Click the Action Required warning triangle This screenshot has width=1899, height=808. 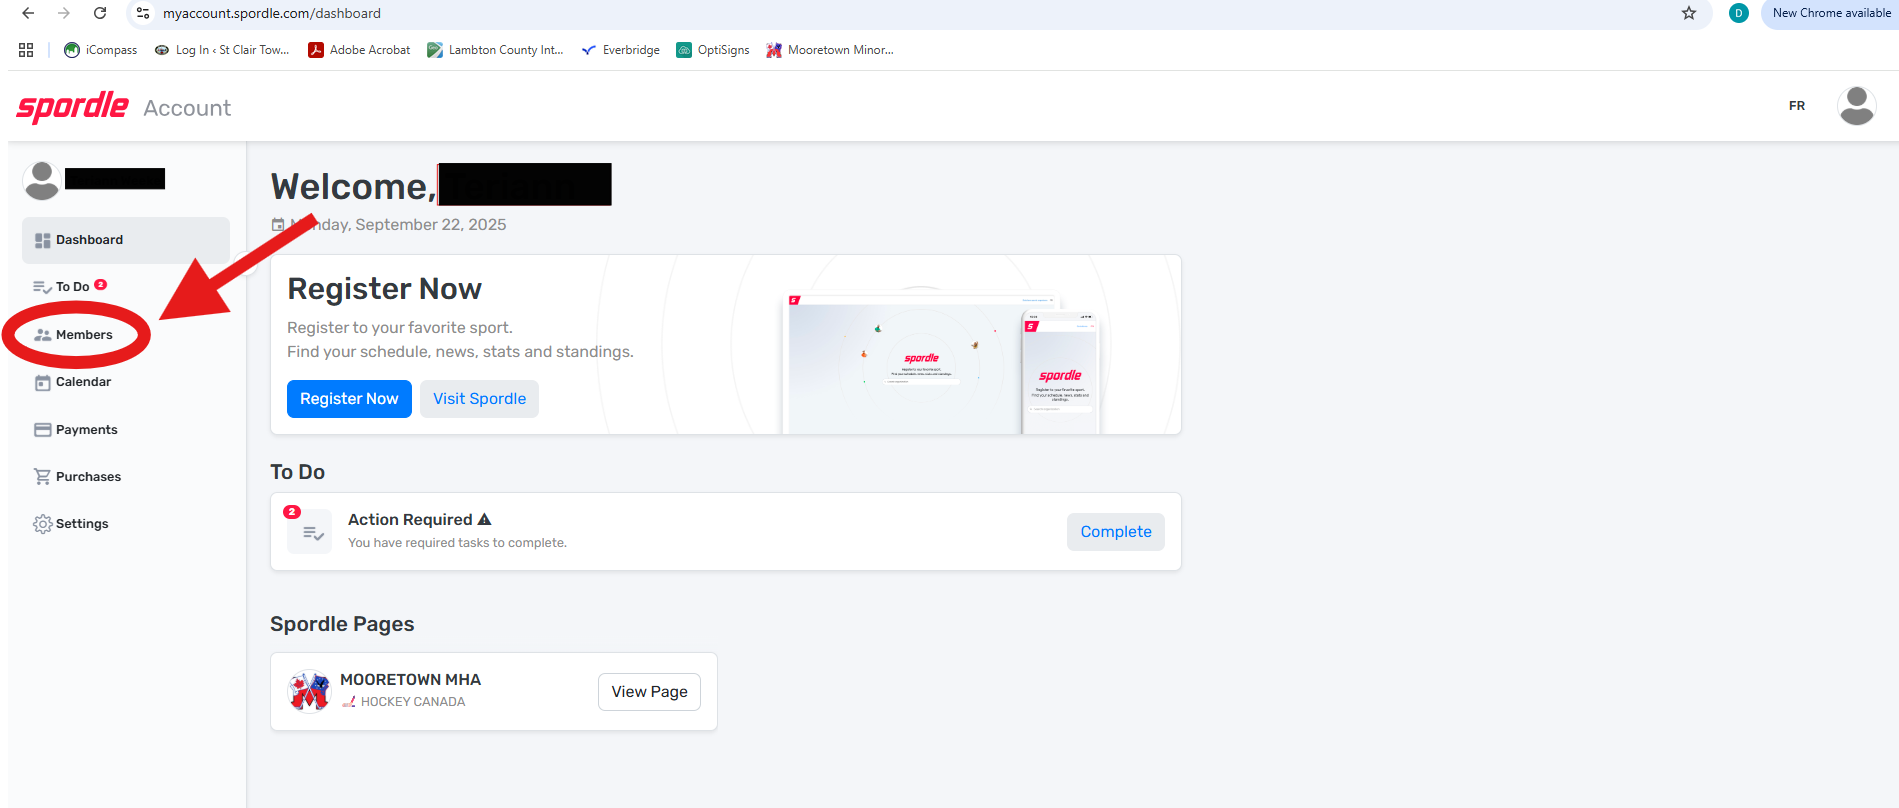(485, 520)
